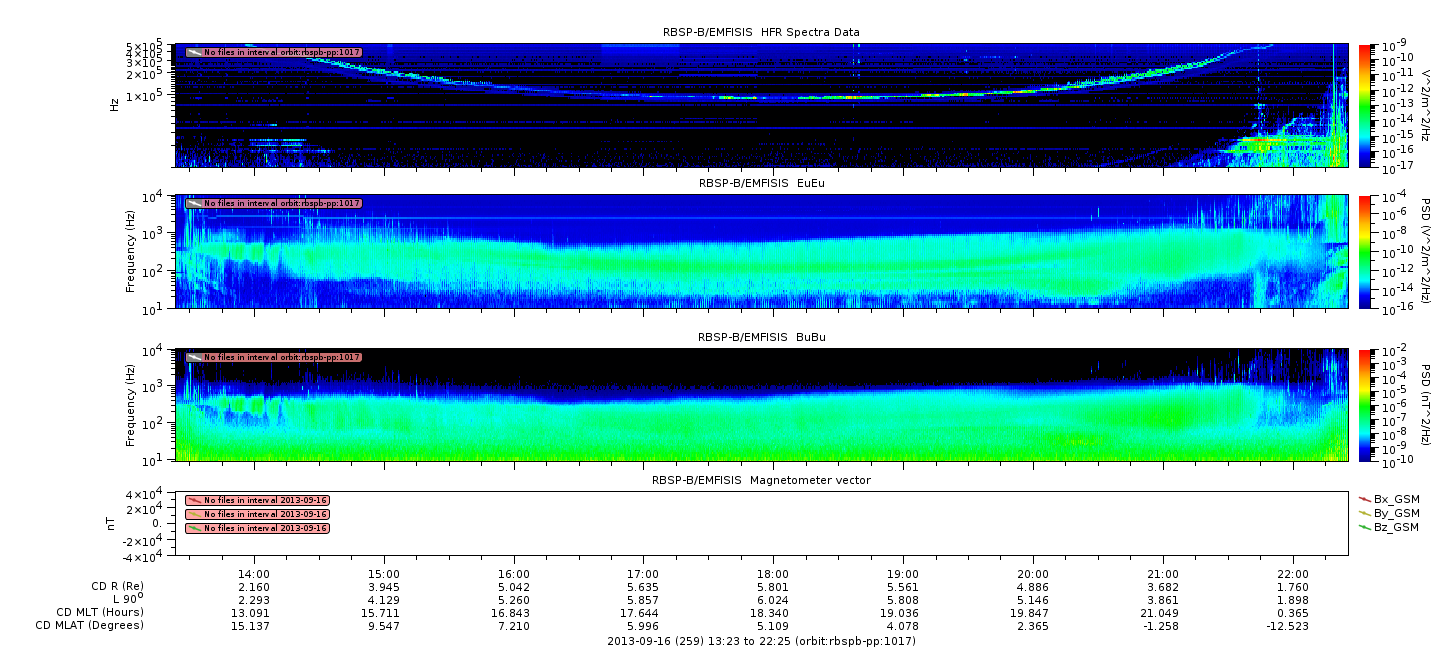Image resolution: width=1447 pixels, height=658 pixels.
Task: Click the warning icon in the HFR Spectra panel
Action: [194, 52]
